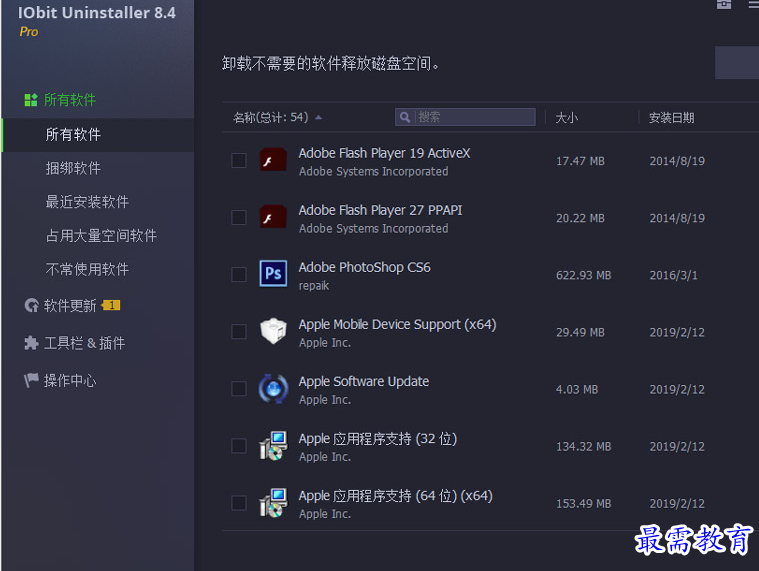Click the 134.32 MB size value
759x571 pixels.
(x=583, y=447)
